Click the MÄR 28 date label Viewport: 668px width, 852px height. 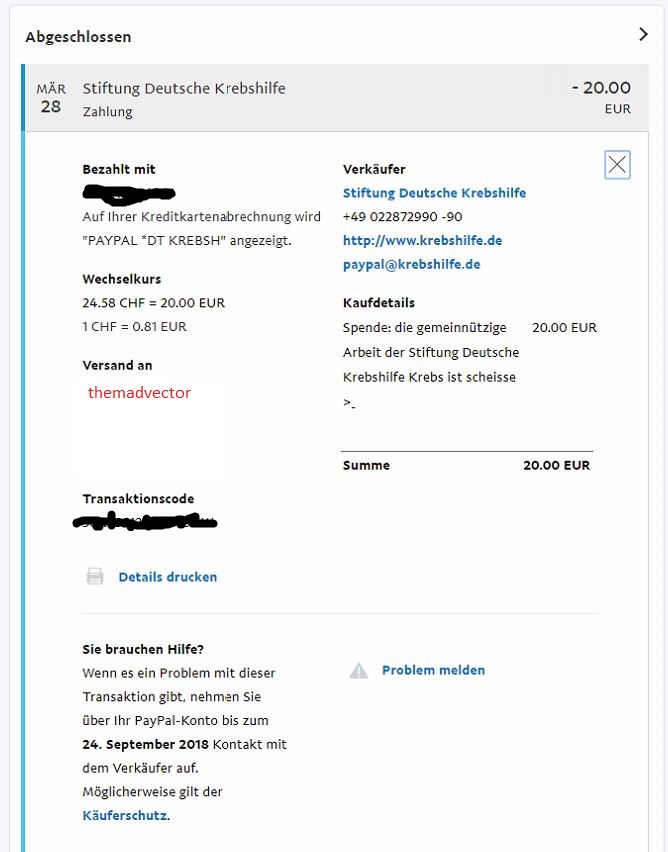point(51,98)
